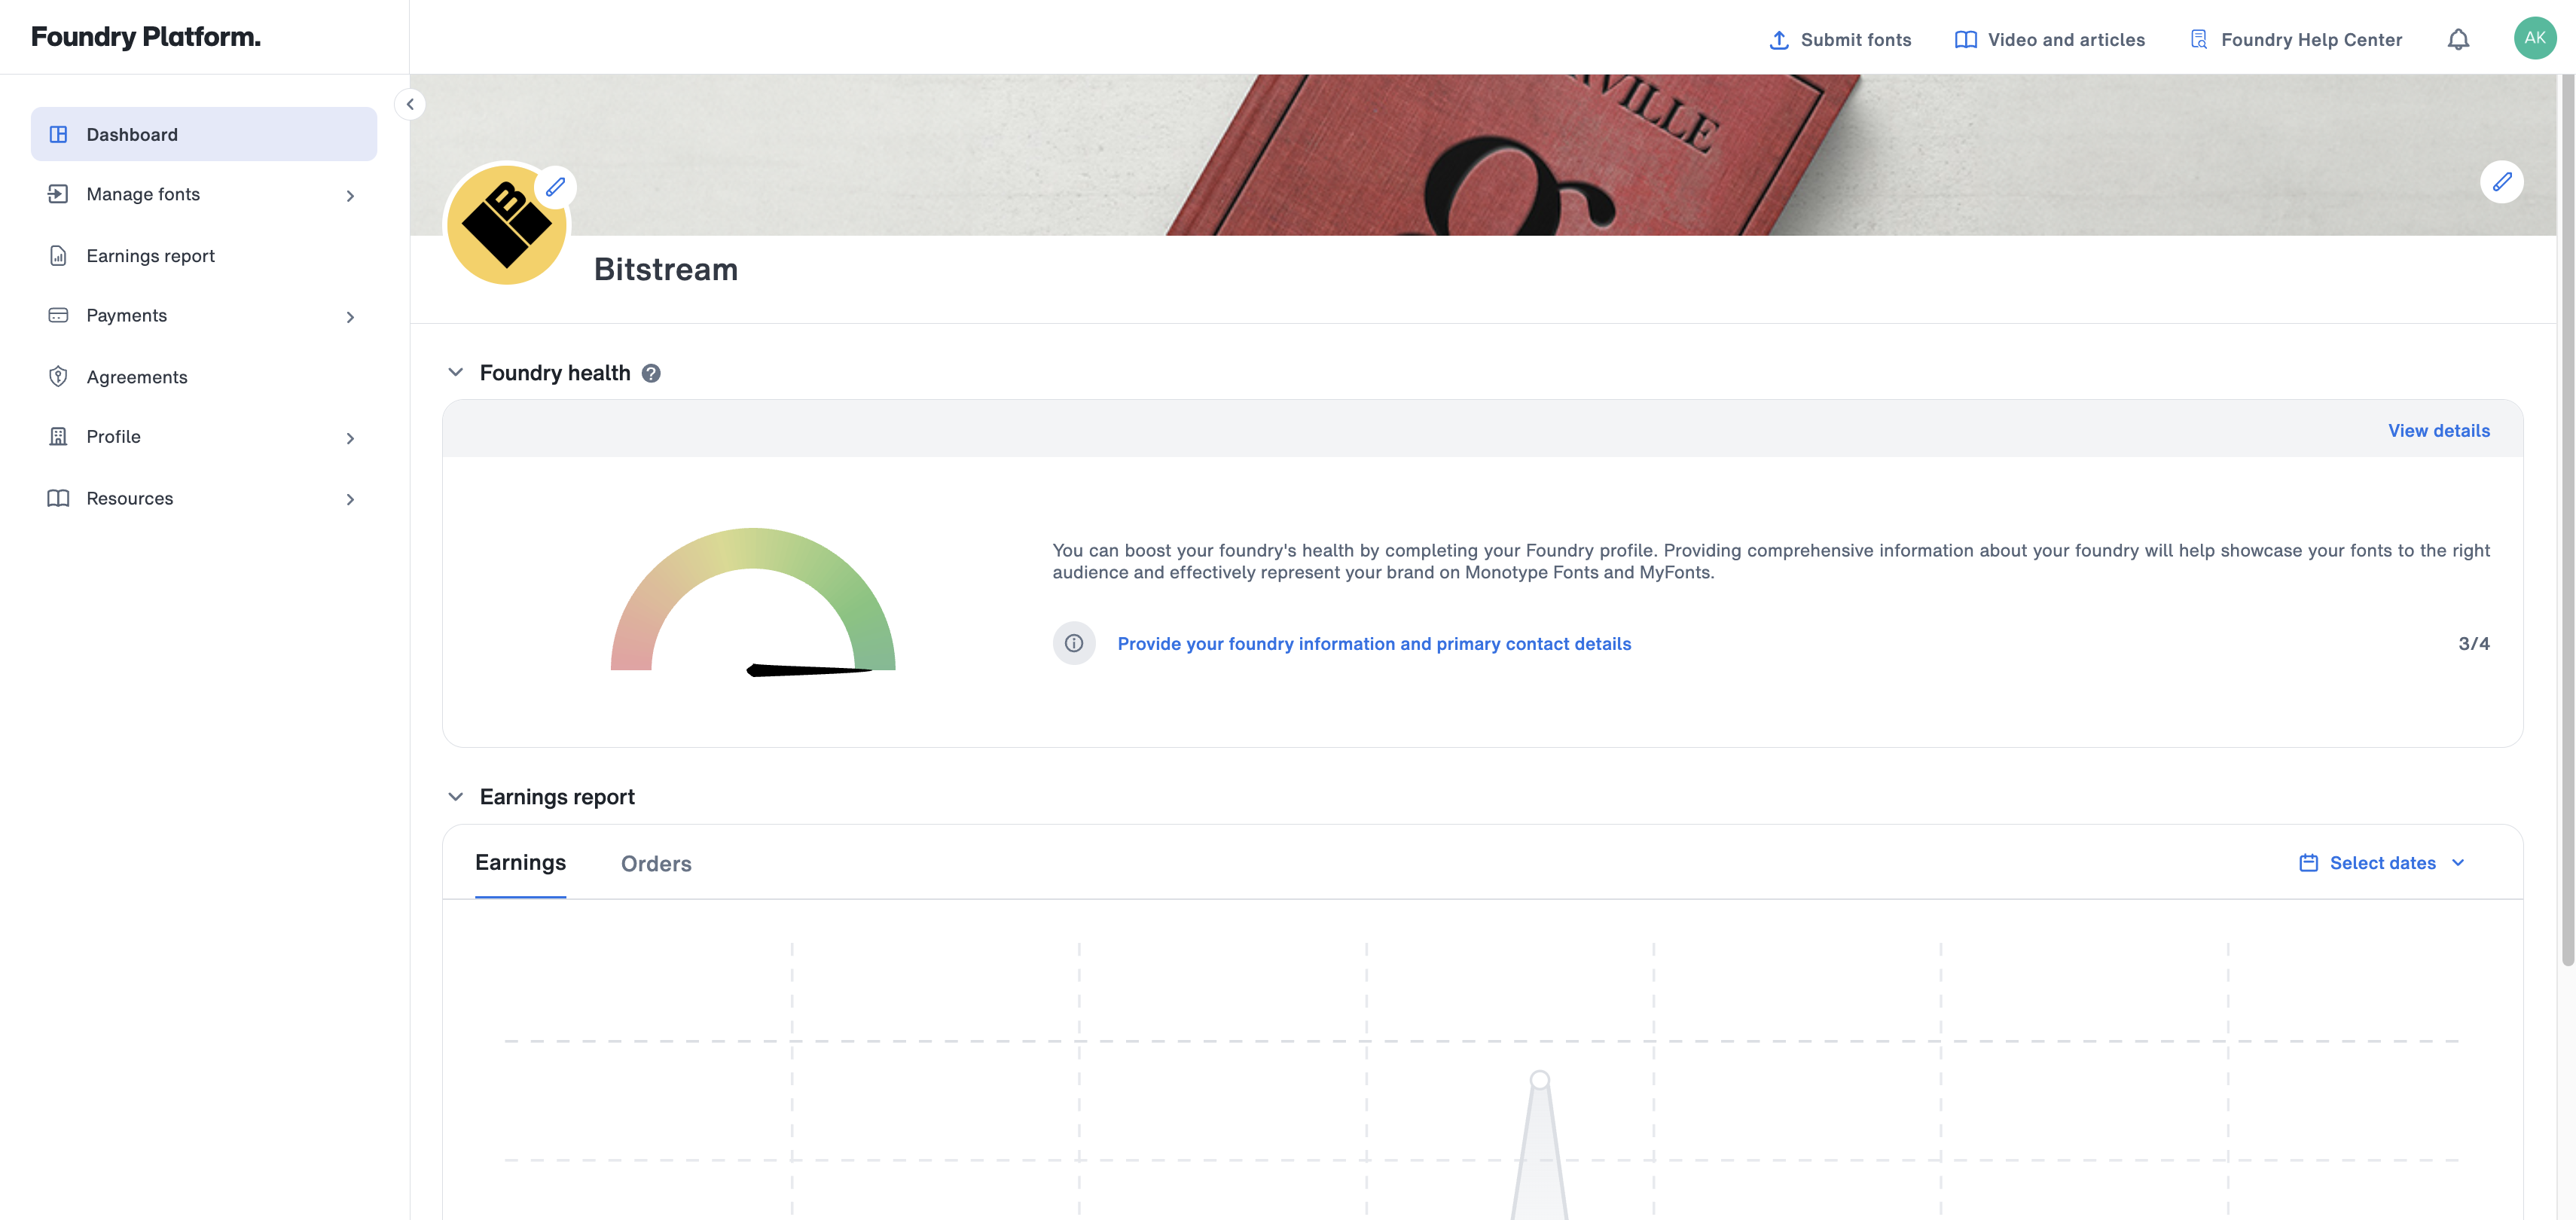Collapse the Earnings report section

coord(456,797)
